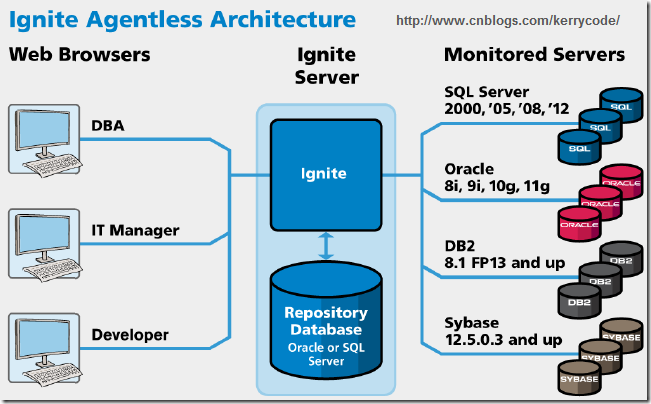Select the middle brown SYBASE cylinder
Screen dimensions: 651x404
point(601,356)
